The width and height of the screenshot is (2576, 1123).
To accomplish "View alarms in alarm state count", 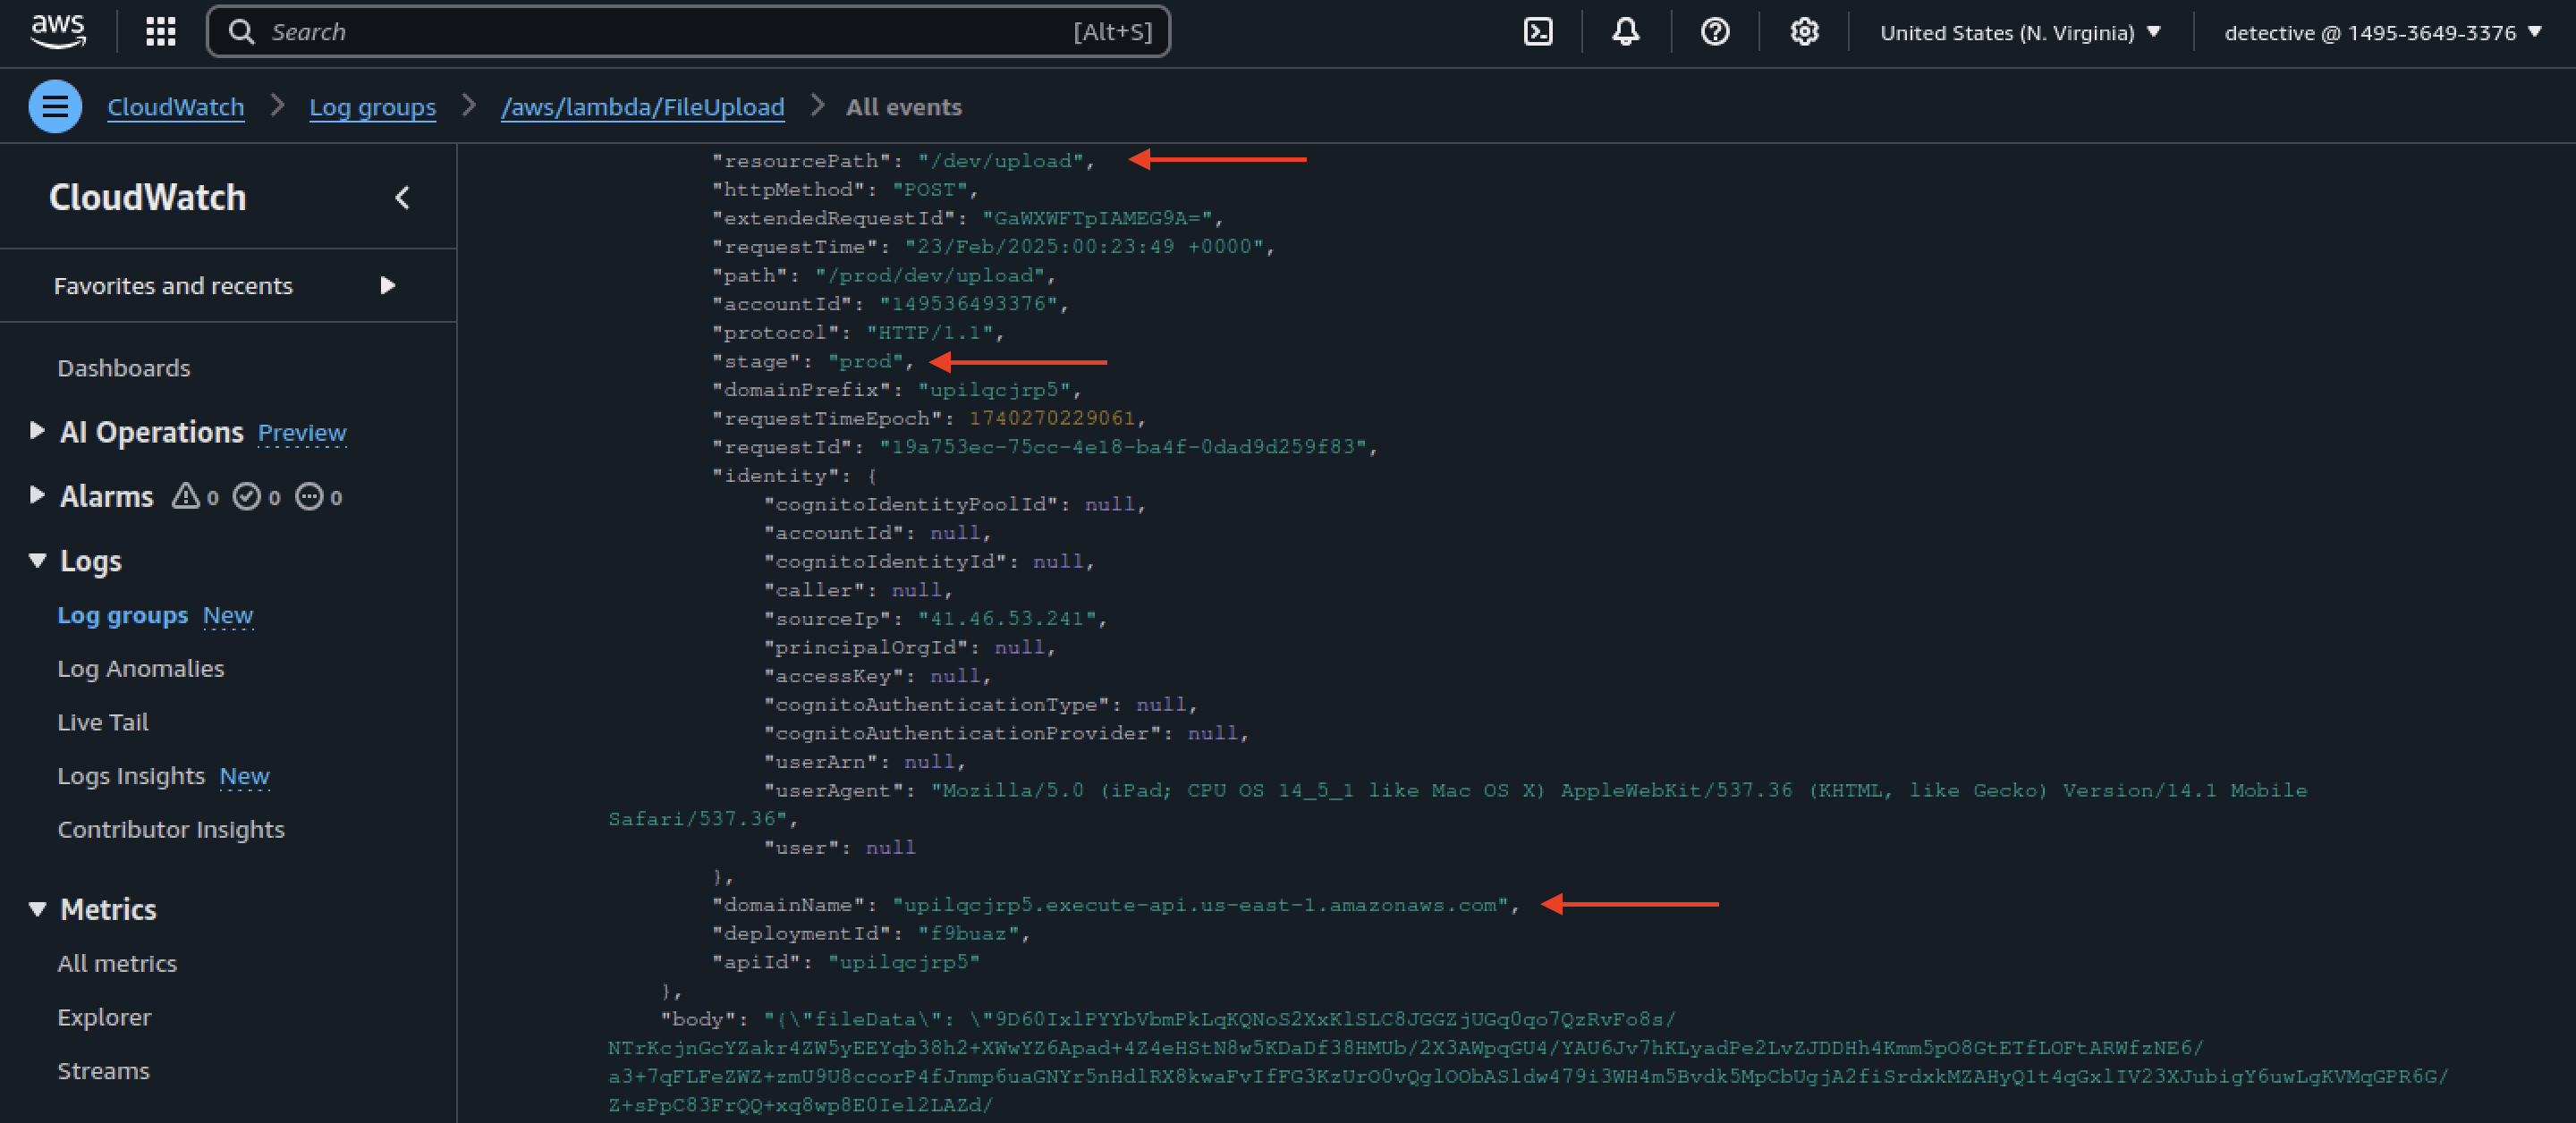I will pyautogui.click(x=195, y=496).
